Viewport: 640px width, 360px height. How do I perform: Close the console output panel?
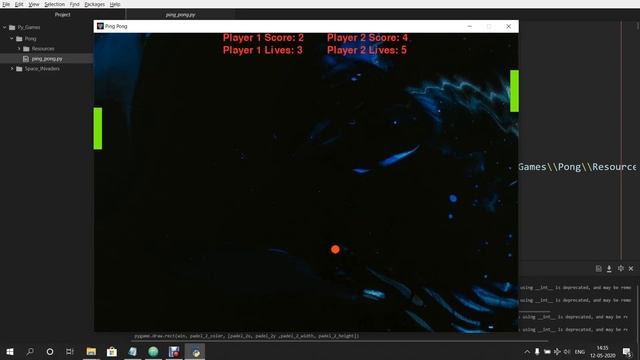(x=631, y=269)
